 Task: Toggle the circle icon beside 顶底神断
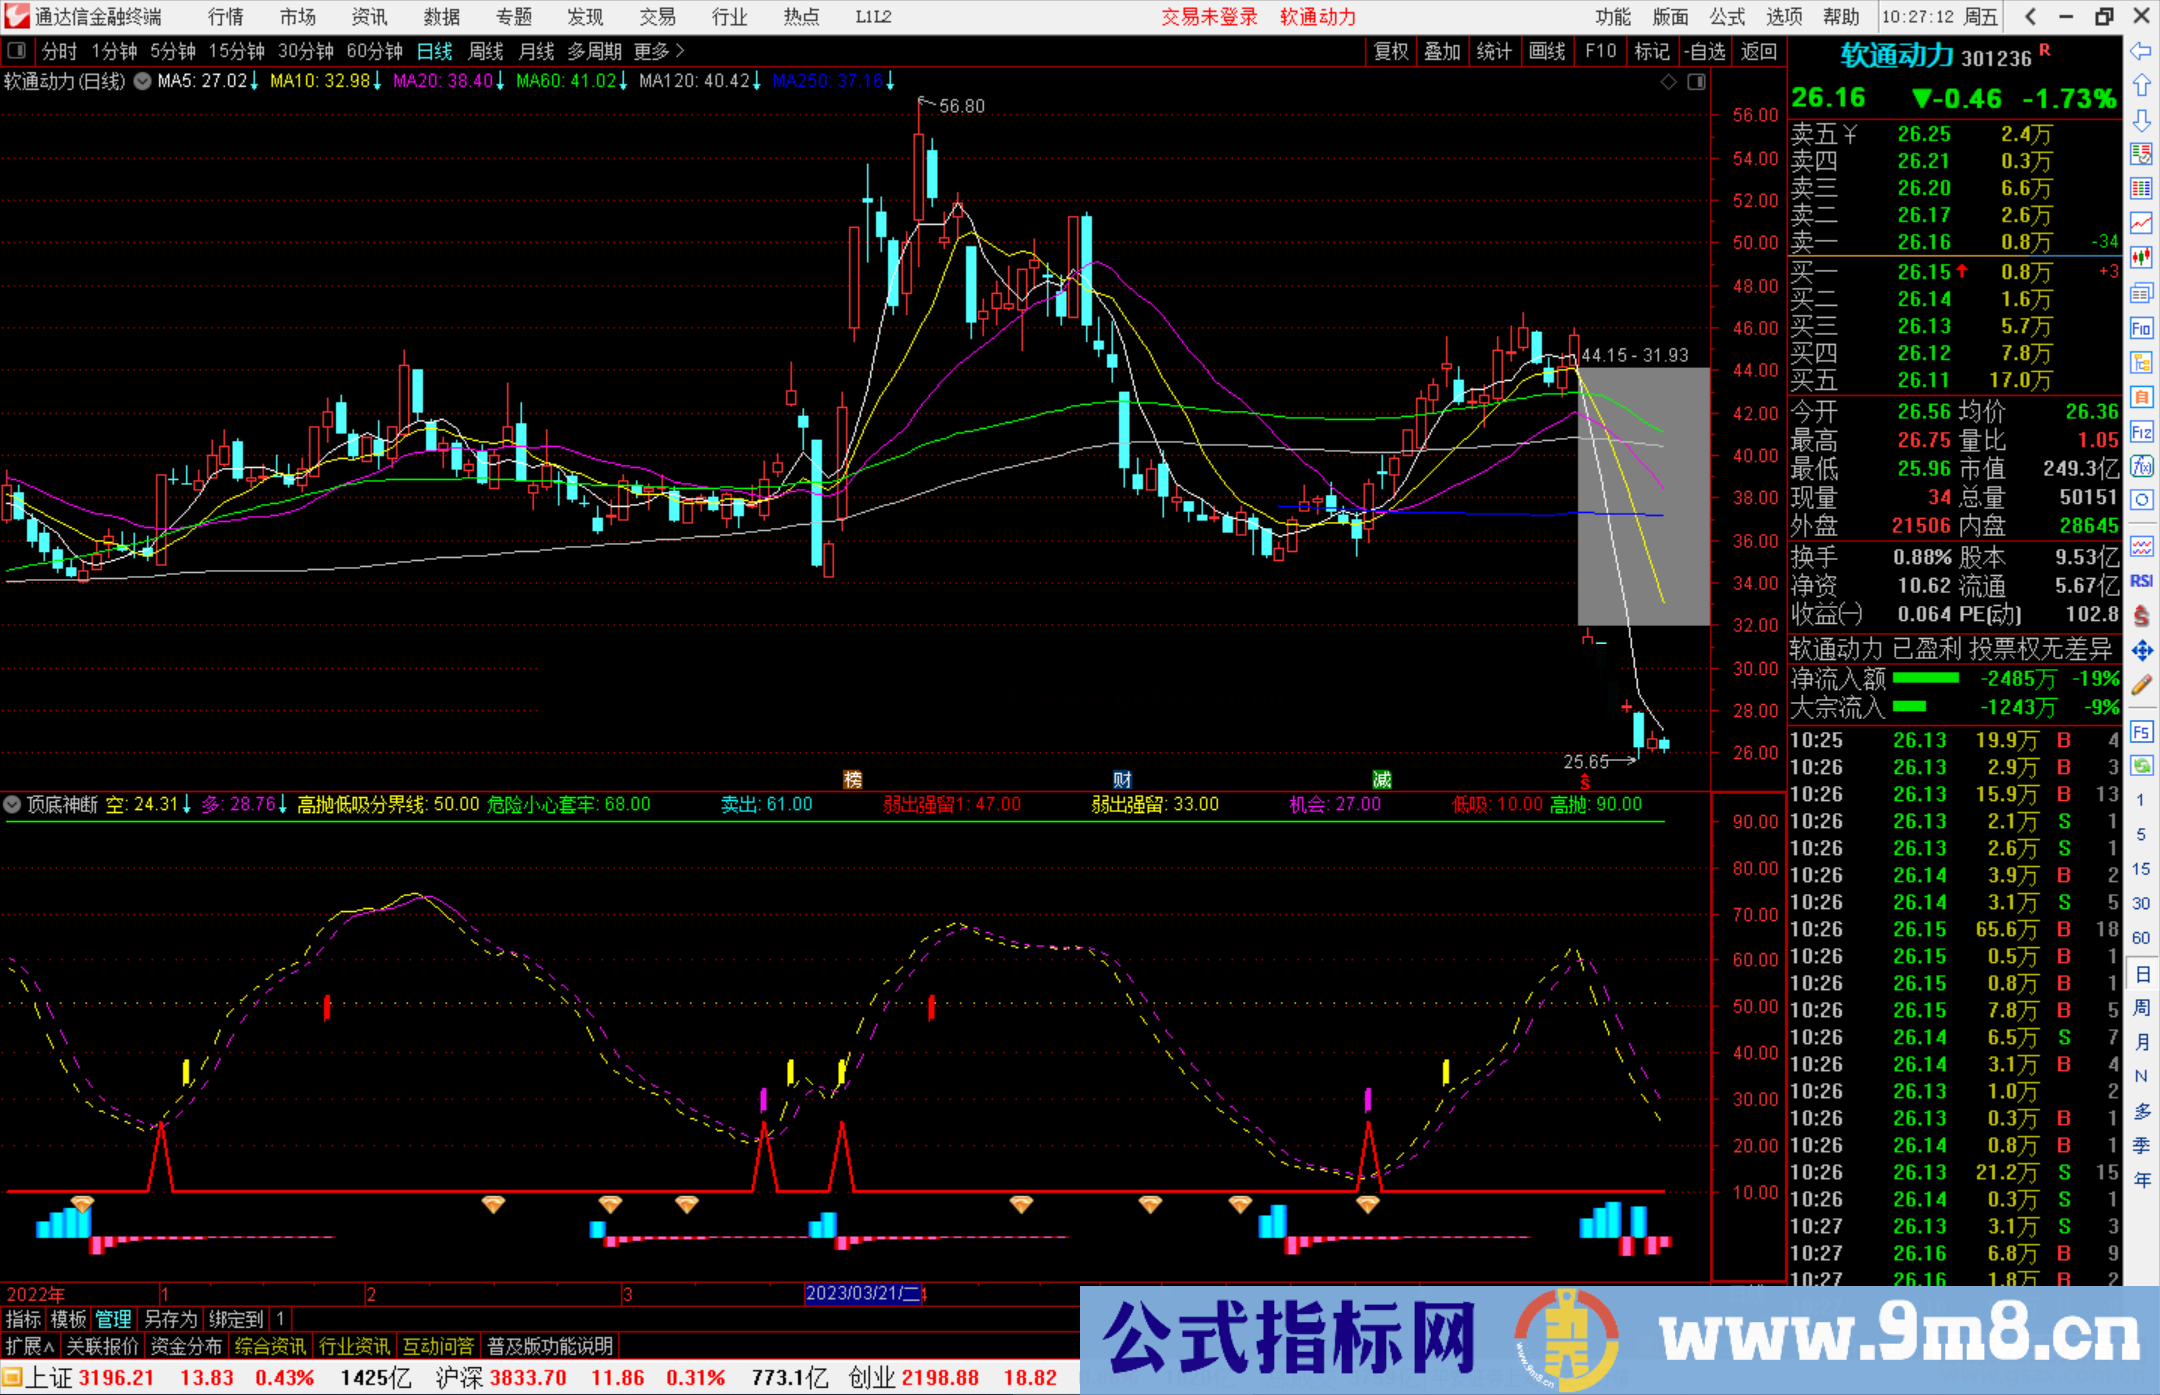(x=12, y=804)
